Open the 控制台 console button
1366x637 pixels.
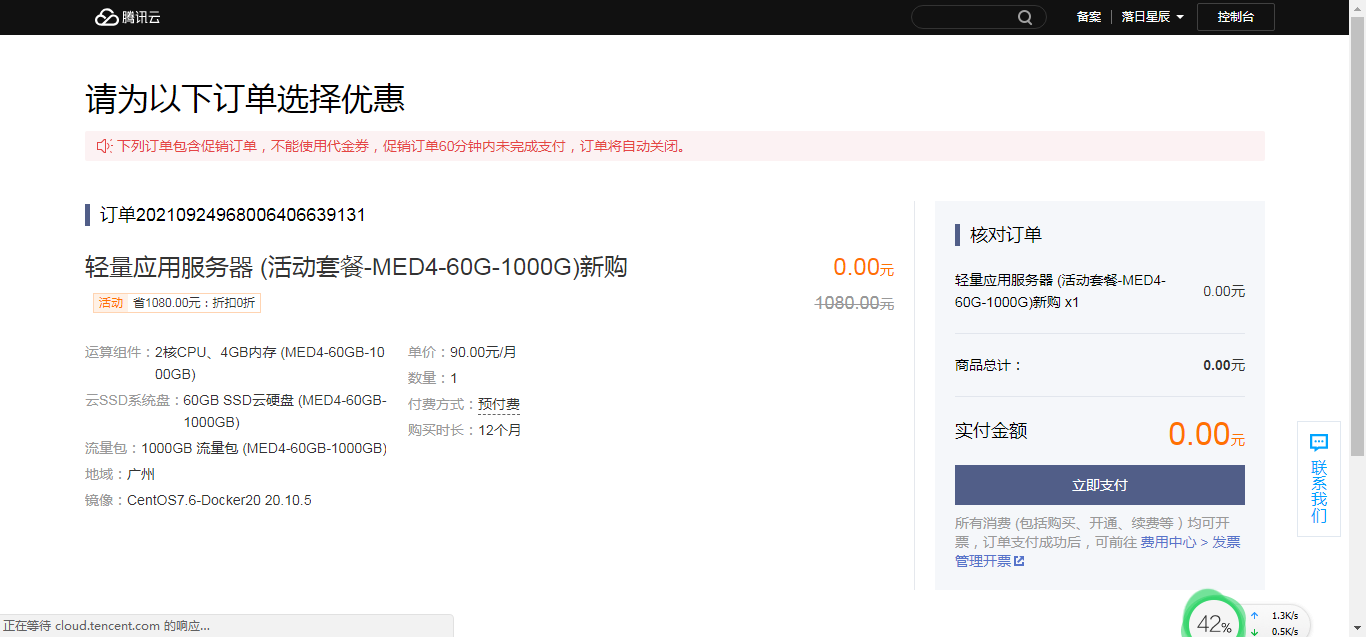[1236, 17]
